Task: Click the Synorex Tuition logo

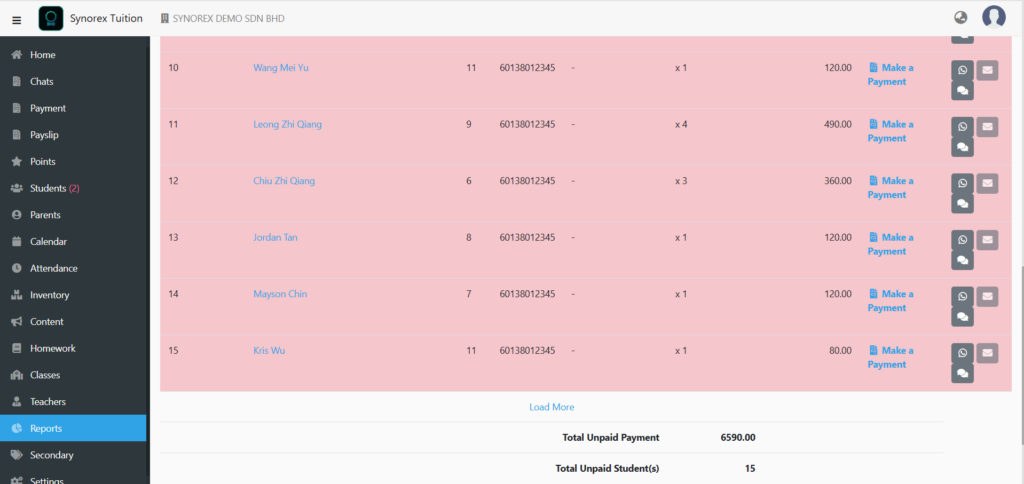Action: (51, 18)
